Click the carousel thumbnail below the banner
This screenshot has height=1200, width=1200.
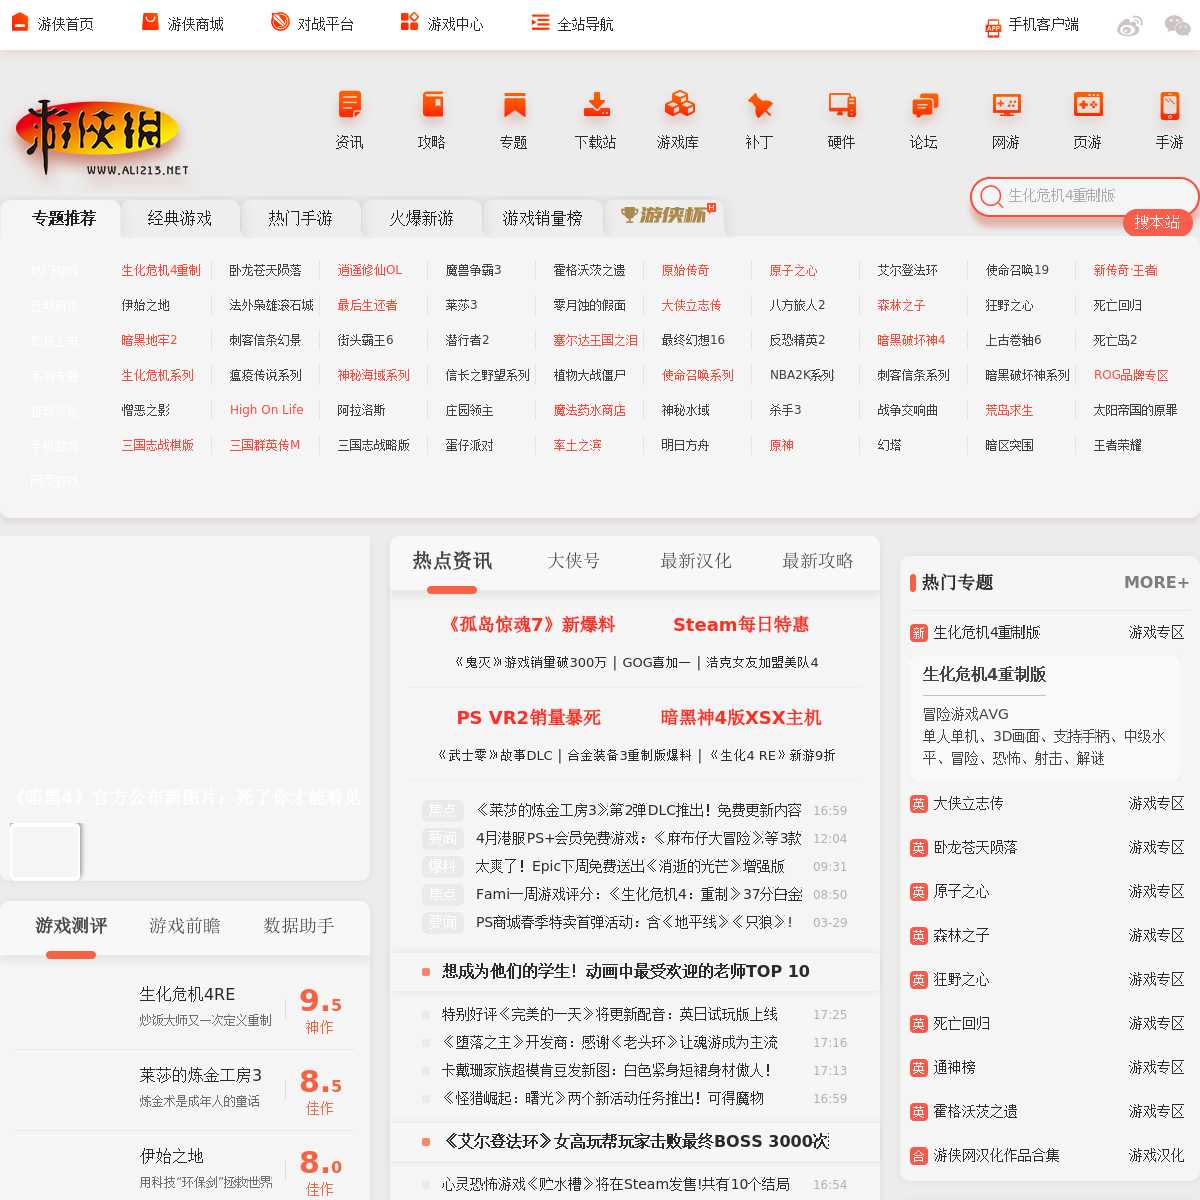tap(45, 851)
